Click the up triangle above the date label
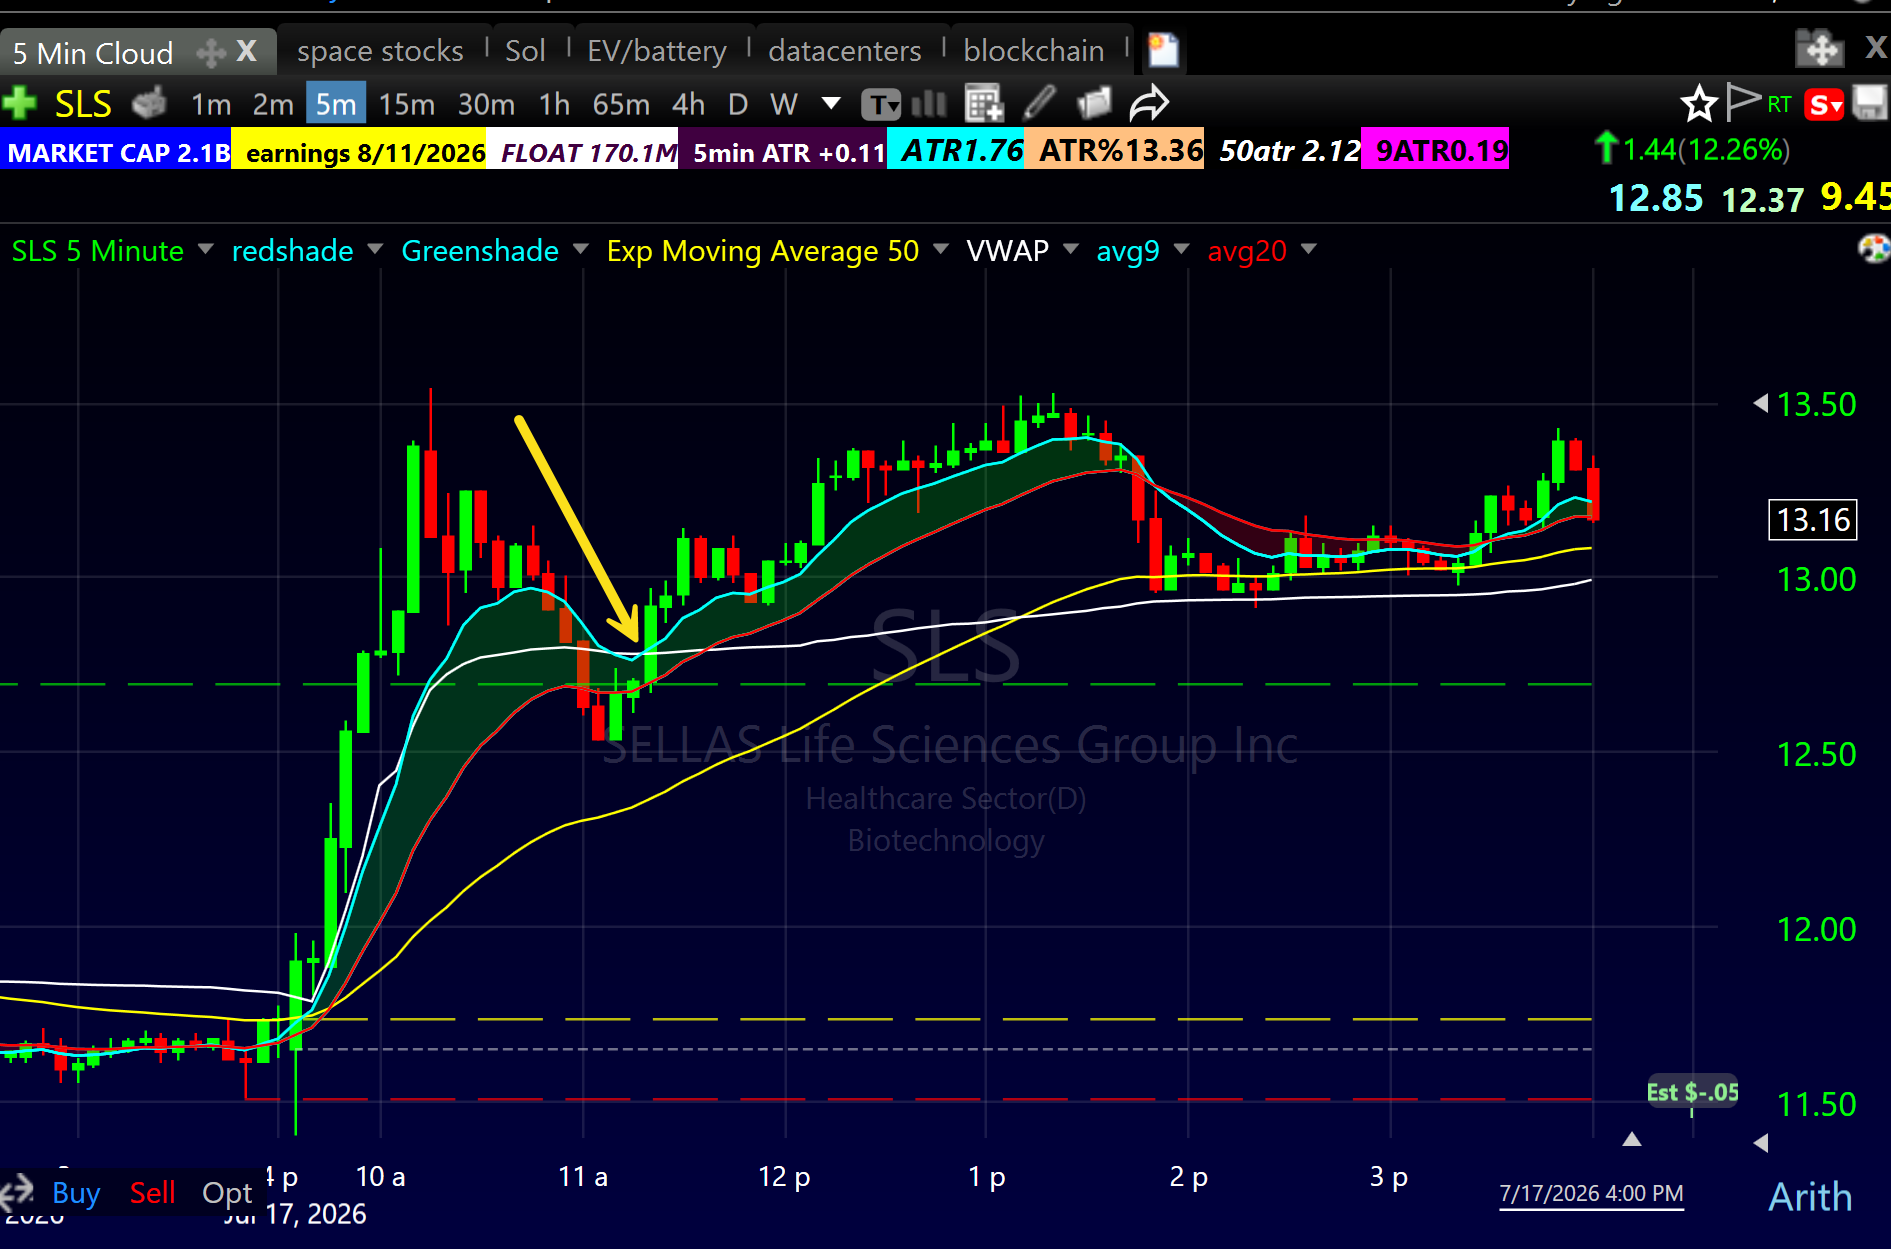The width and height of the screenshot is (1891, 1249). pyautogui.click(x=1632, y=1139)
